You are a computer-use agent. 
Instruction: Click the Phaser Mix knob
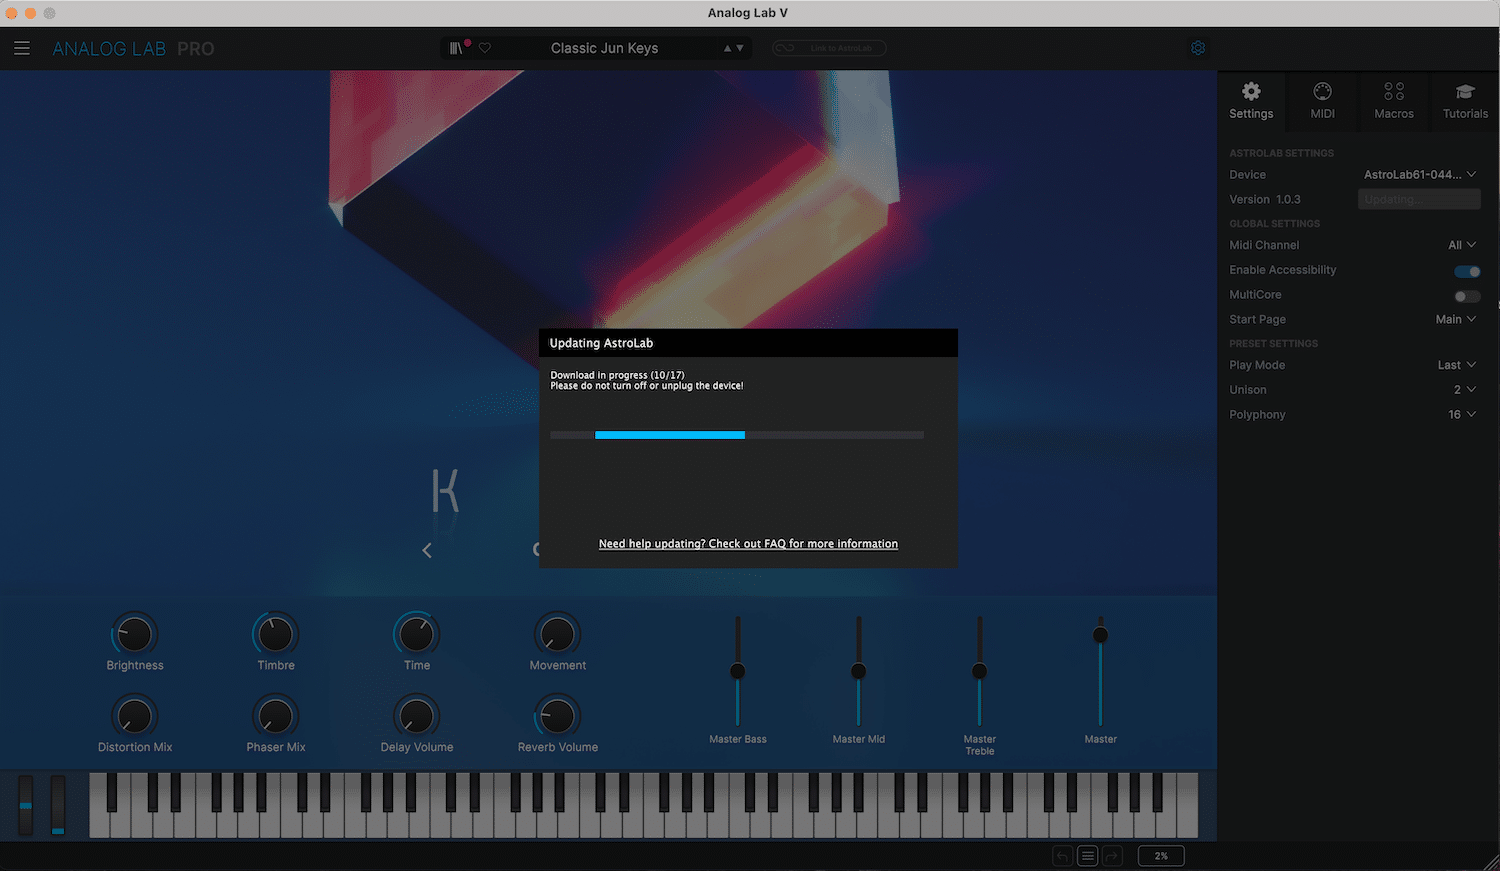(275, 716)
